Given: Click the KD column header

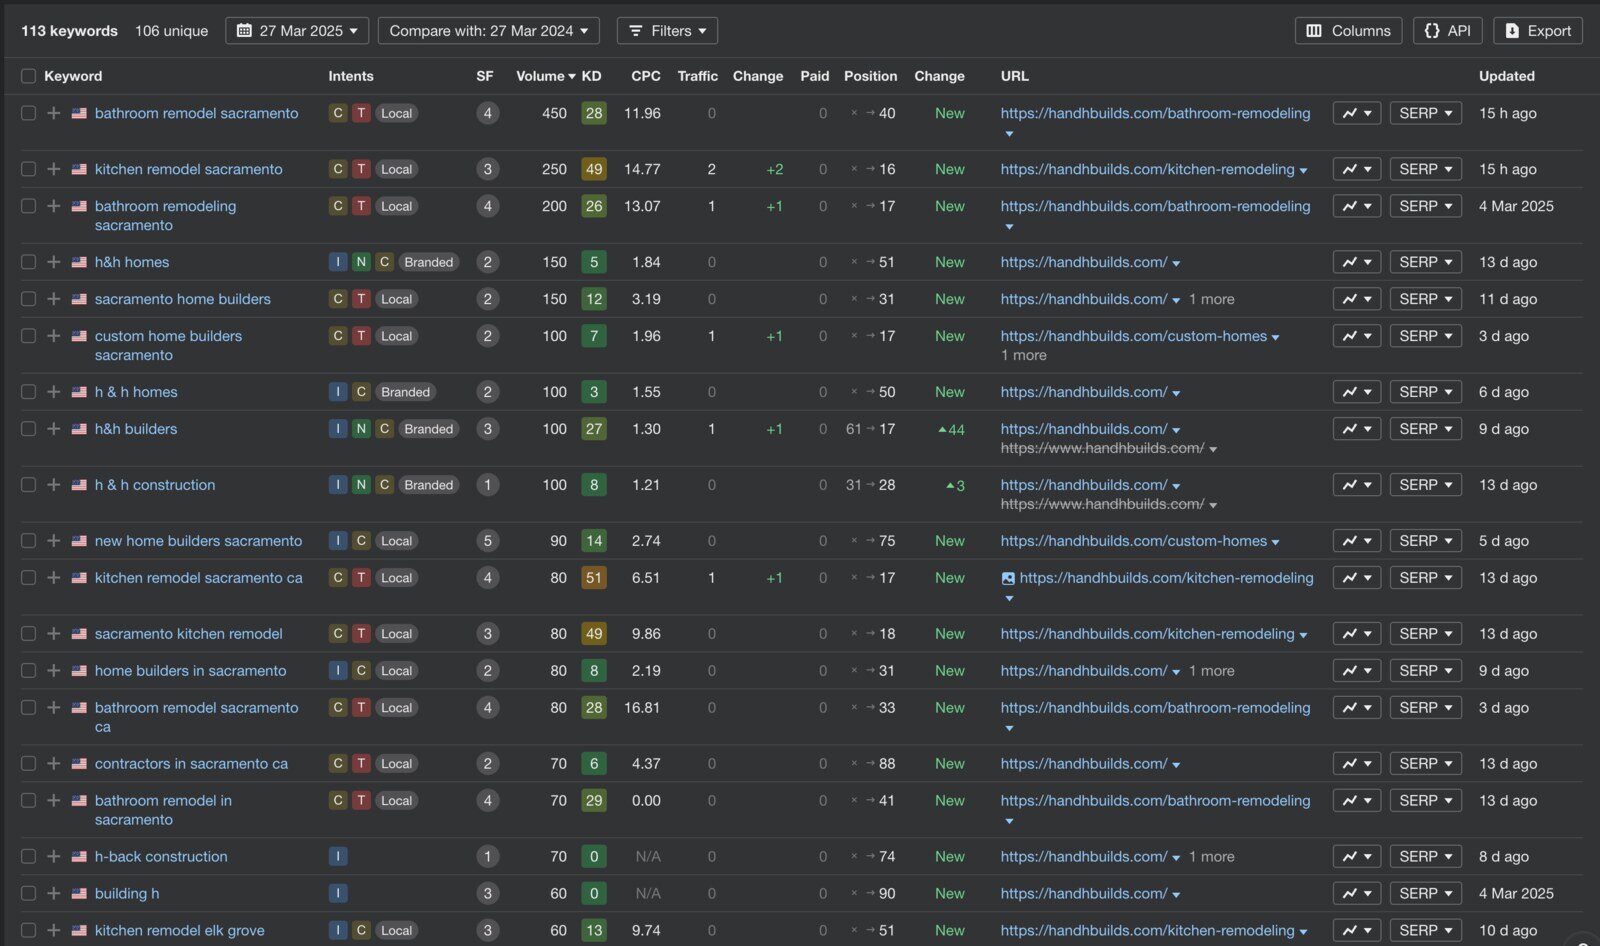Looking at the screenshot, I should 592,76.
